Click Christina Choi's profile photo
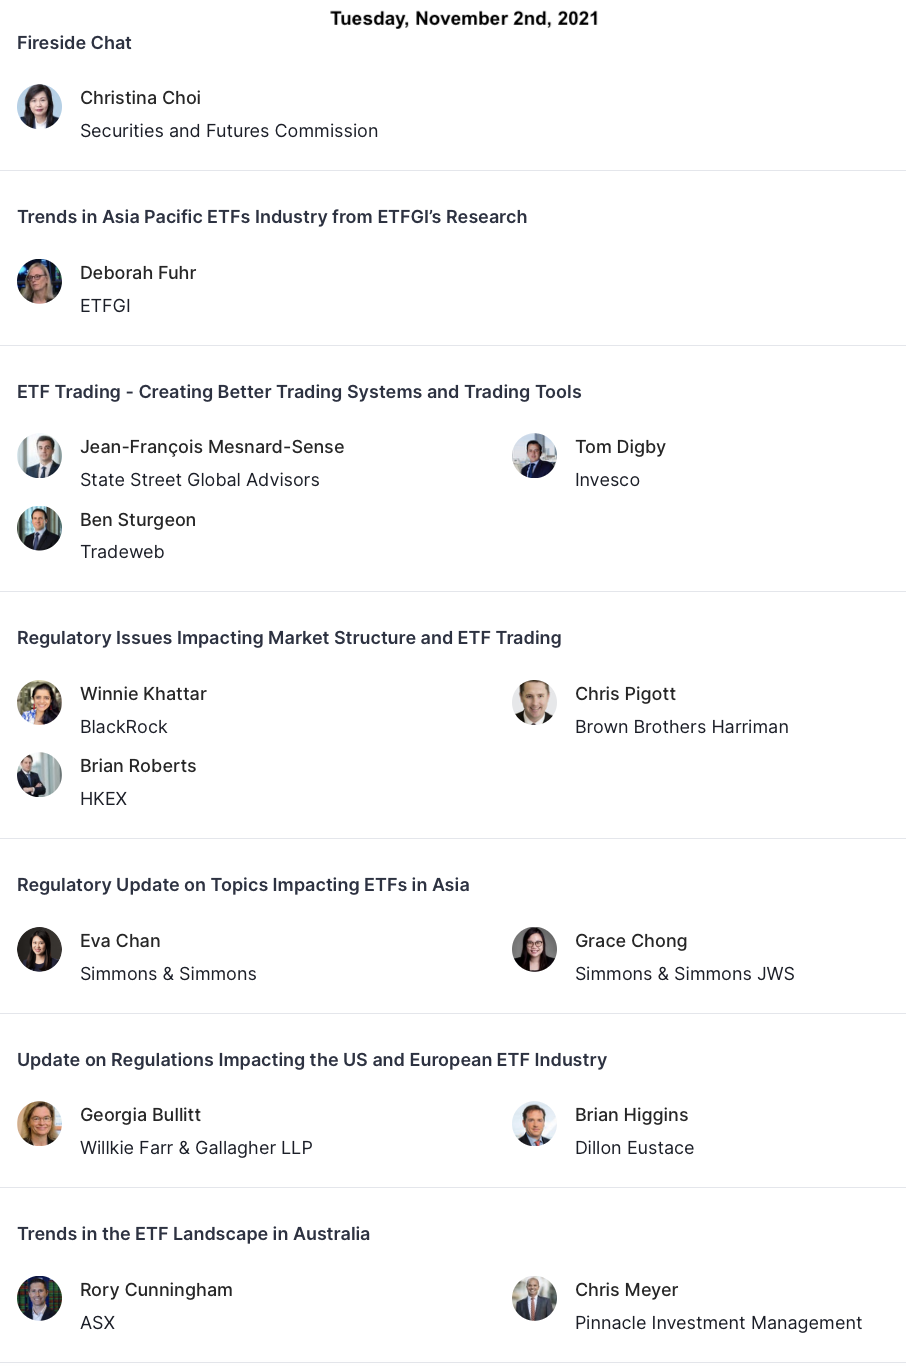The image size is (906, 1366). pos(39,107)
